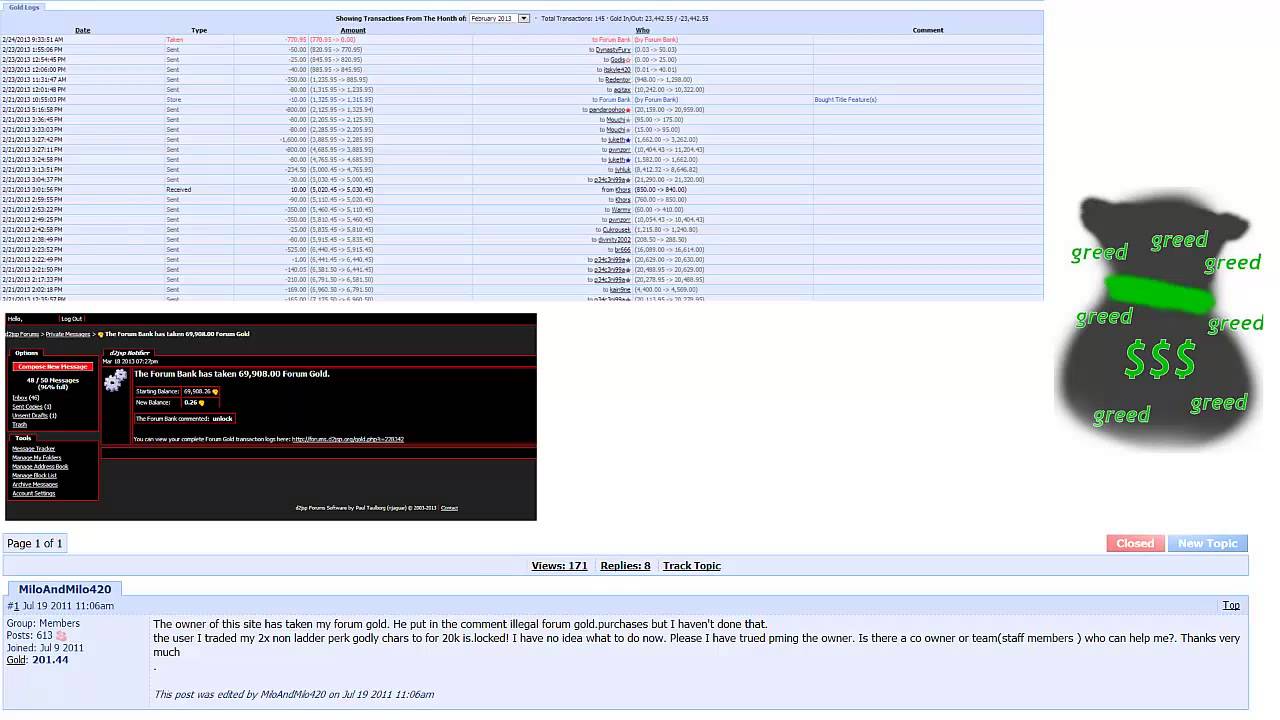The width and height of the screenshot is (1280, 720).
Task: Click the Compose New Message button
Action: click(x=53, y=367)
